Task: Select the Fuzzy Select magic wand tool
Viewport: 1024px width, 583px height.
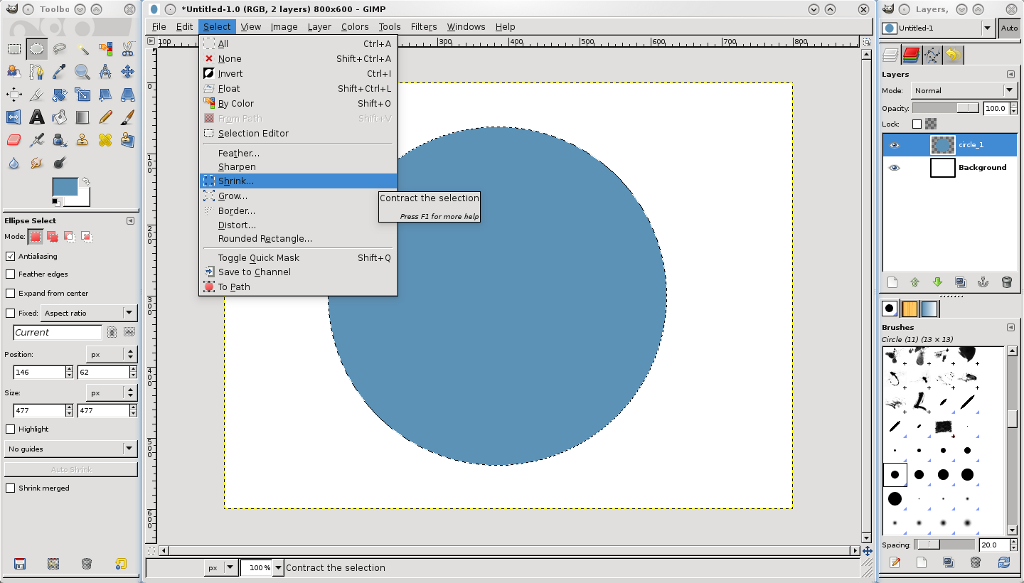Action: 82,49
